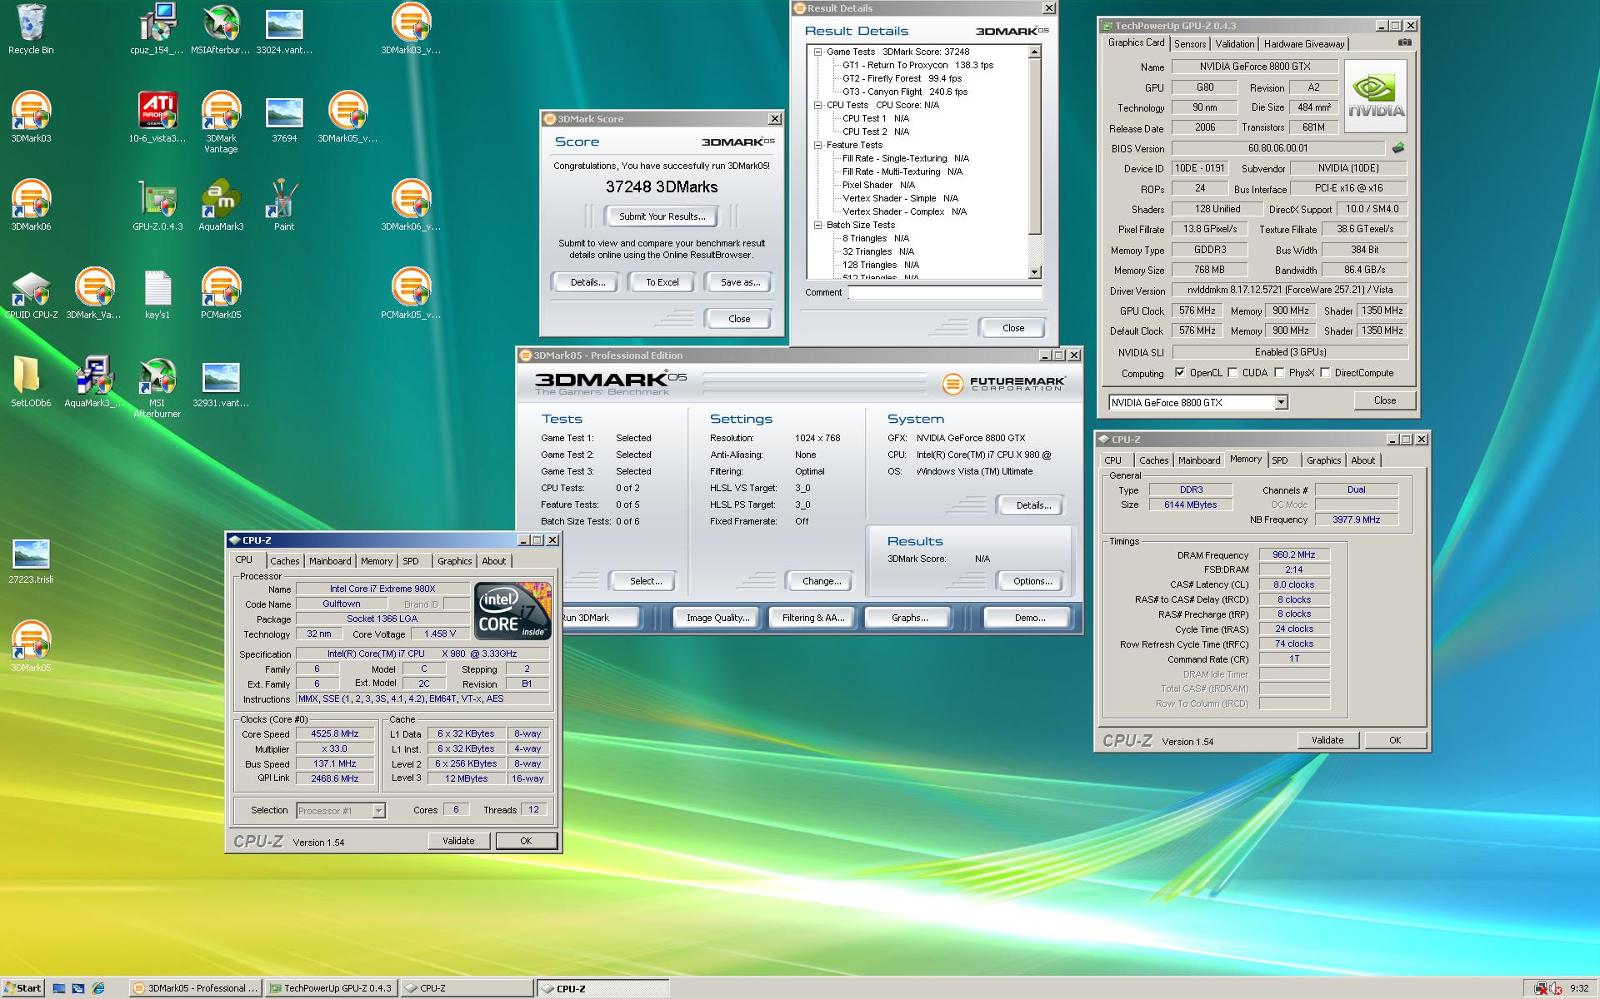Toggle the CUDA checkbox in GPU-Z
The image size is (1600, 999).
click(1232, 373)
